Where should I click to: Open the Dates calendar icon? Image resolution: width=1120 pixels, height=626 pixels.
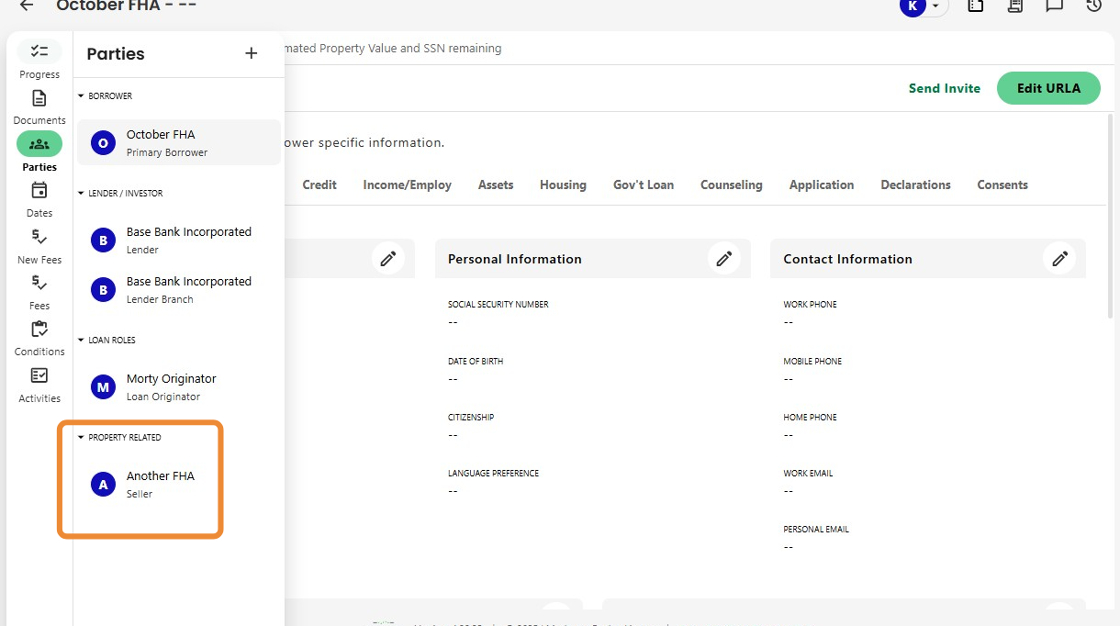[39, 191]
